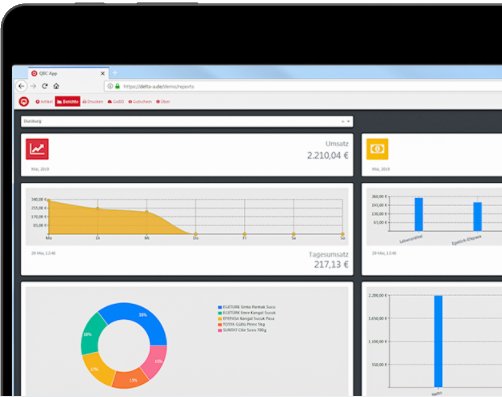
Task: Click the green padlock security icon
Action: pyautogui.click(x=117, y=86)
